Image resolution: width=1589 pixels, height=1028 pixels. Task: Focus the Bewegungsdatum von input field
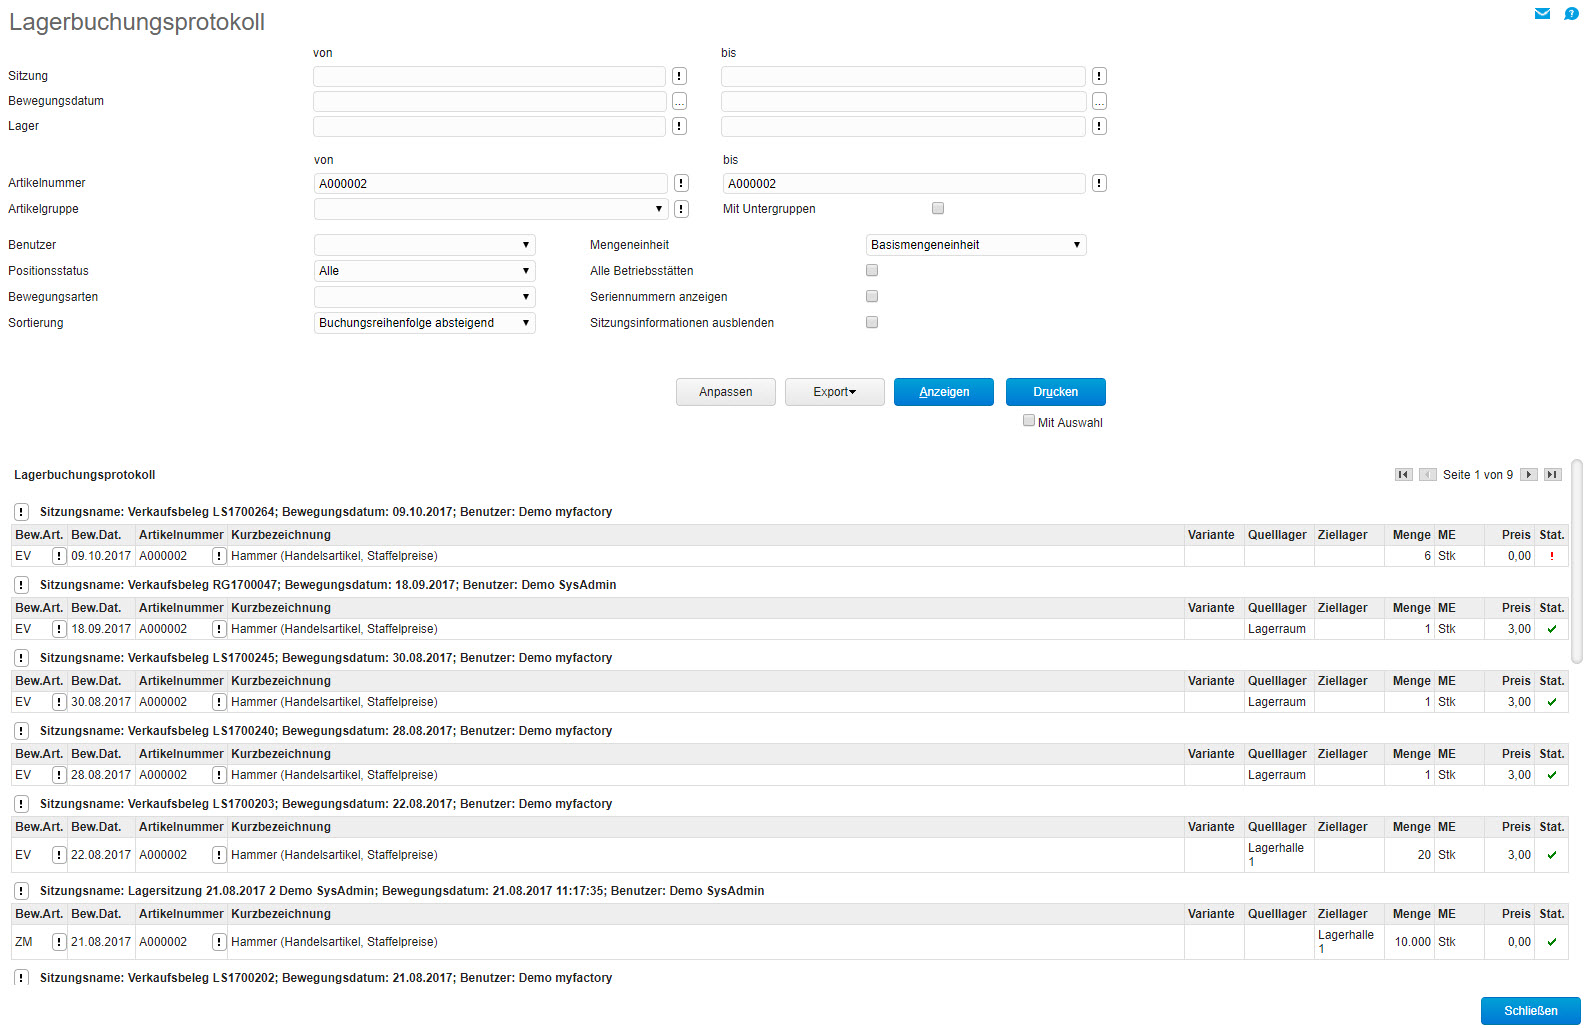click(489, 101)
